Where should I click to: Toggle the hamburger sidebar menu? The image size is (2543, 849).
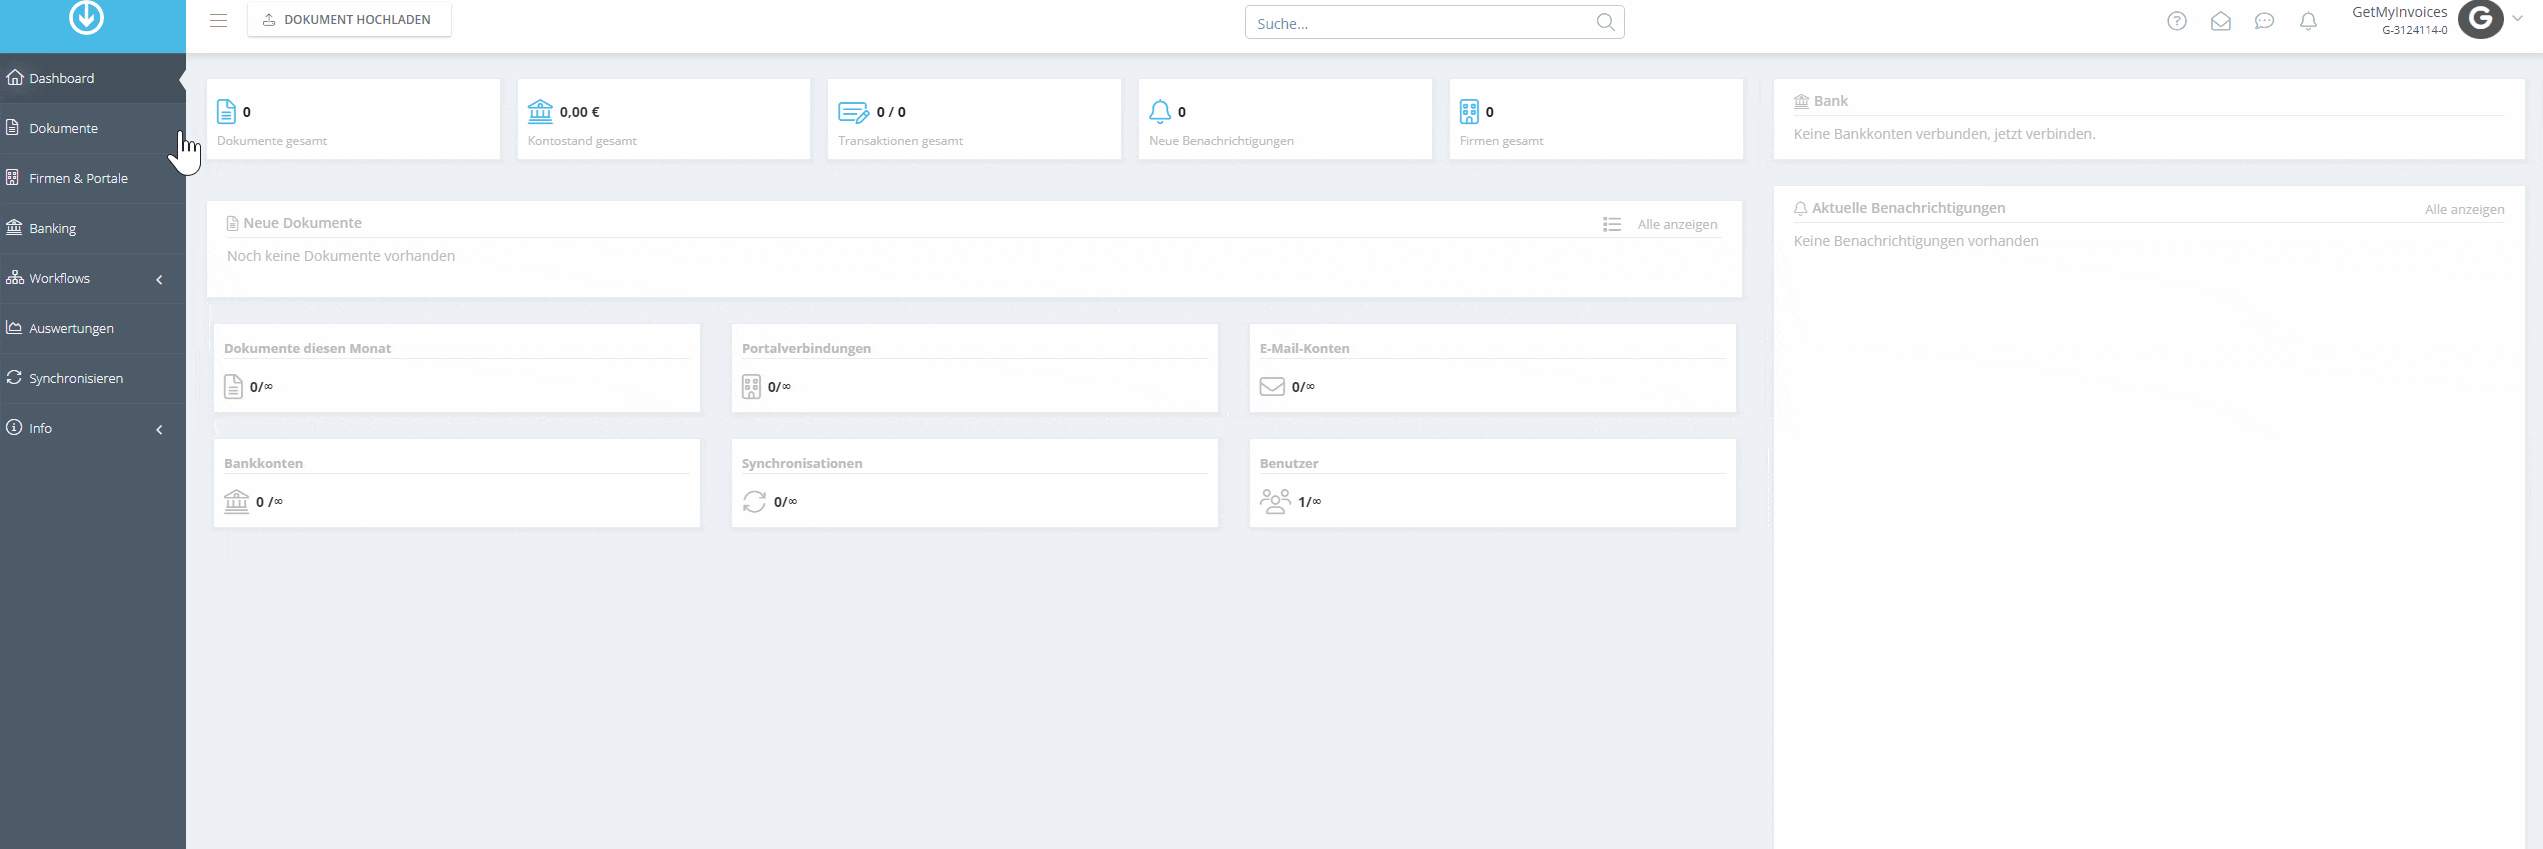tap(219, 20)
